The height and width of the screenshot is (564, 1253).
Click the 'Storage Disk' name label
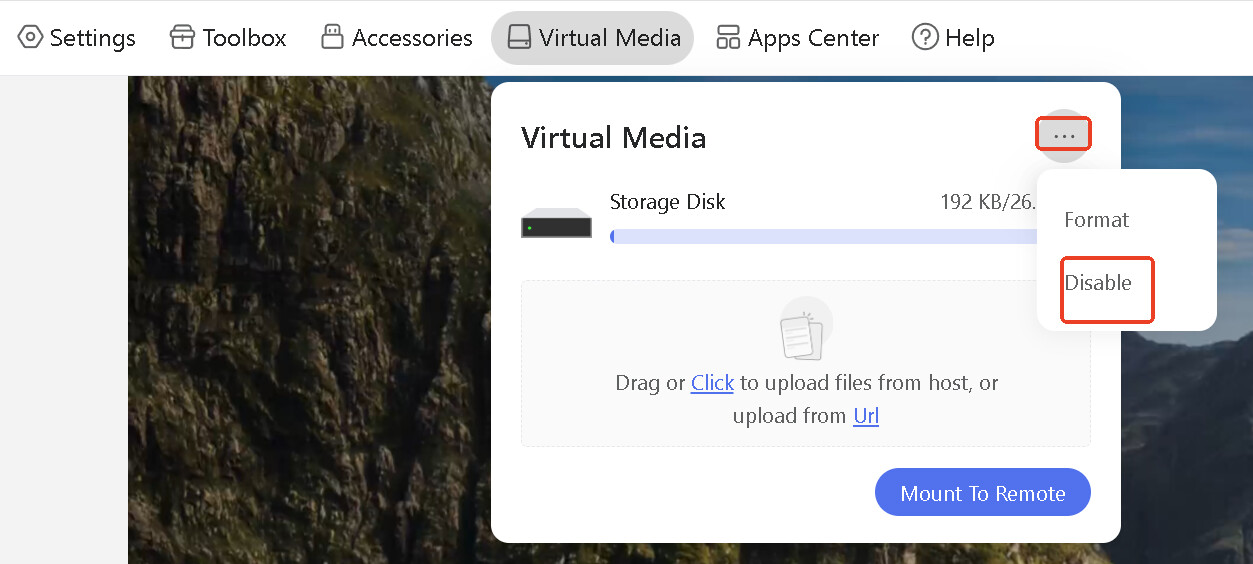(x=667, y=202)
